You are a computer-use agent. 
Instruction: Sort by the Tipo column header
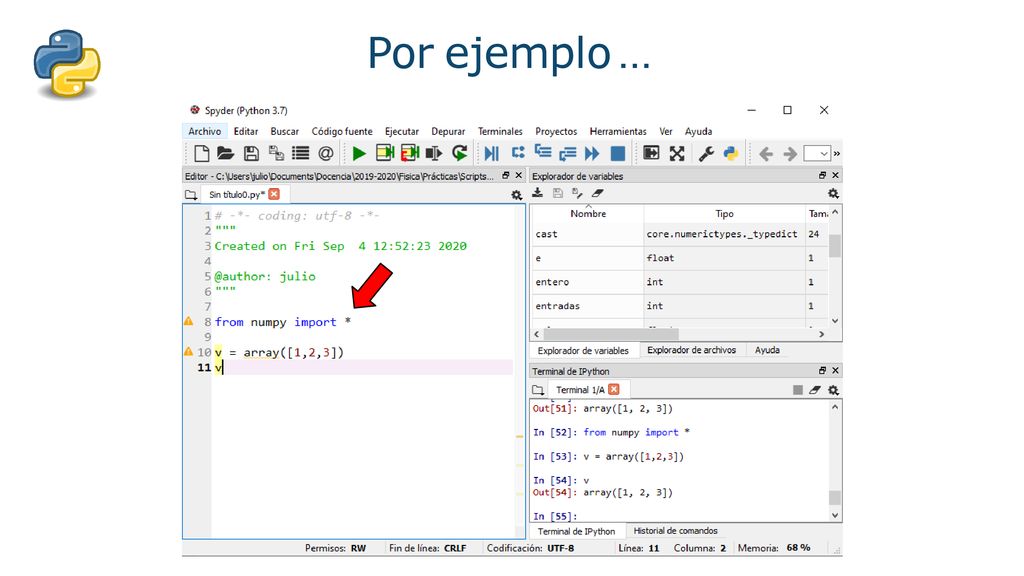pos(724,214)
